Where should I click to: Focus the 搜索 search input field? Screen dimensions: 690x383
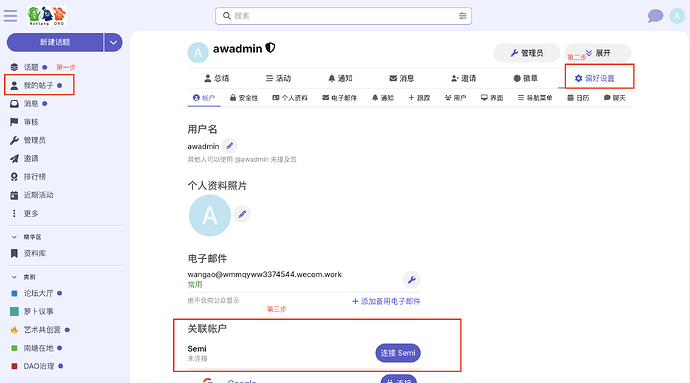click(343, 16)
